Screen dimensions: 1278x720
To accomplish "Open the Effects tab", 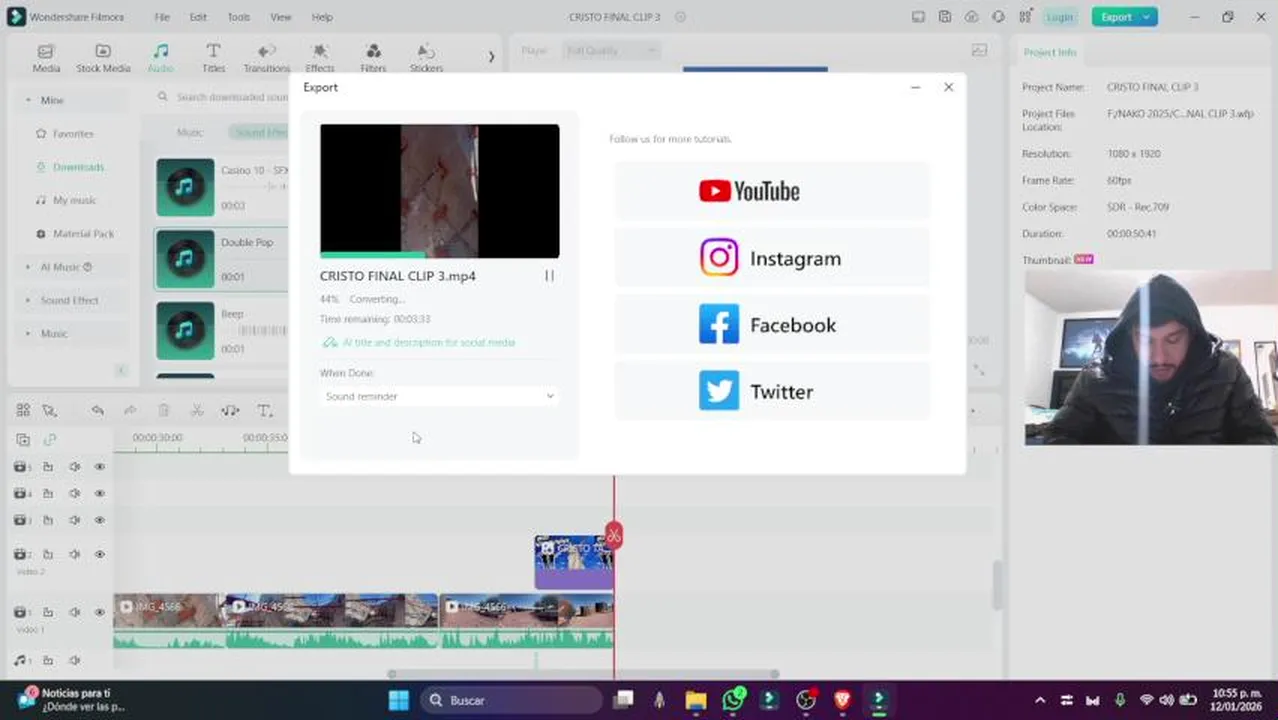I will tap(320, 58).
